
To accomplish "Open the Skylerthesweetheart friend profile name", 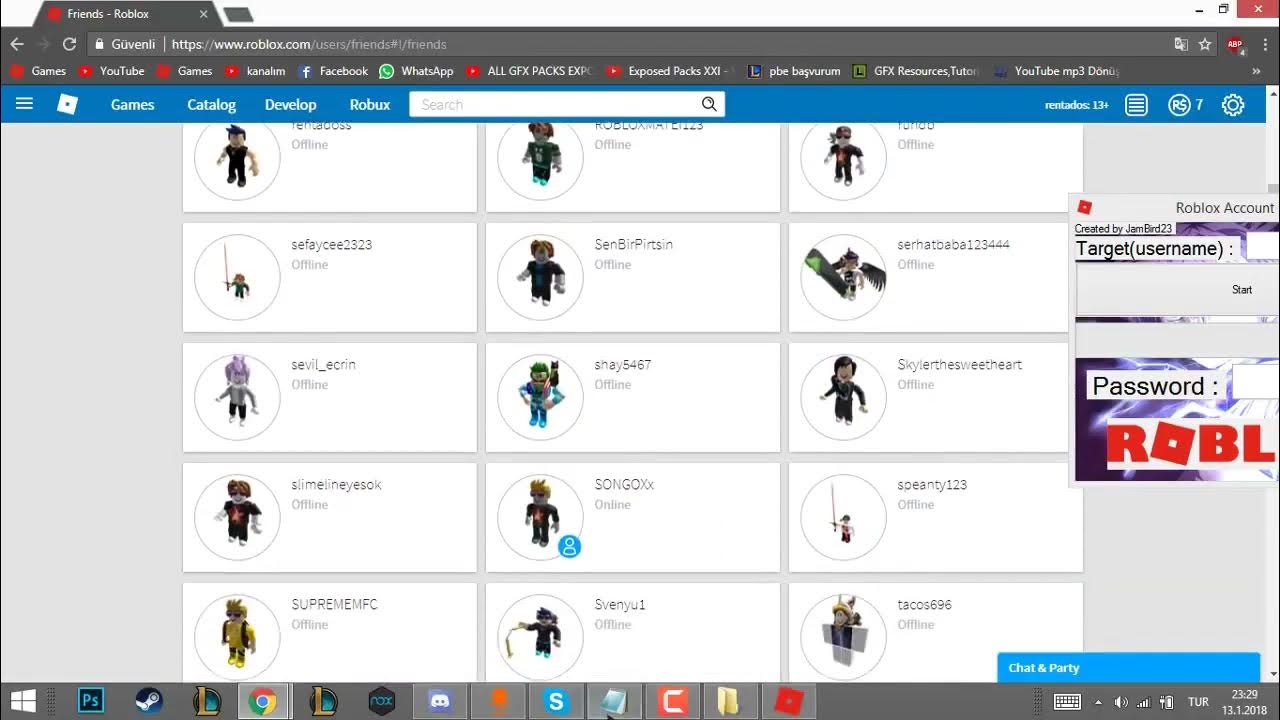I will click(x=959, y=365).
